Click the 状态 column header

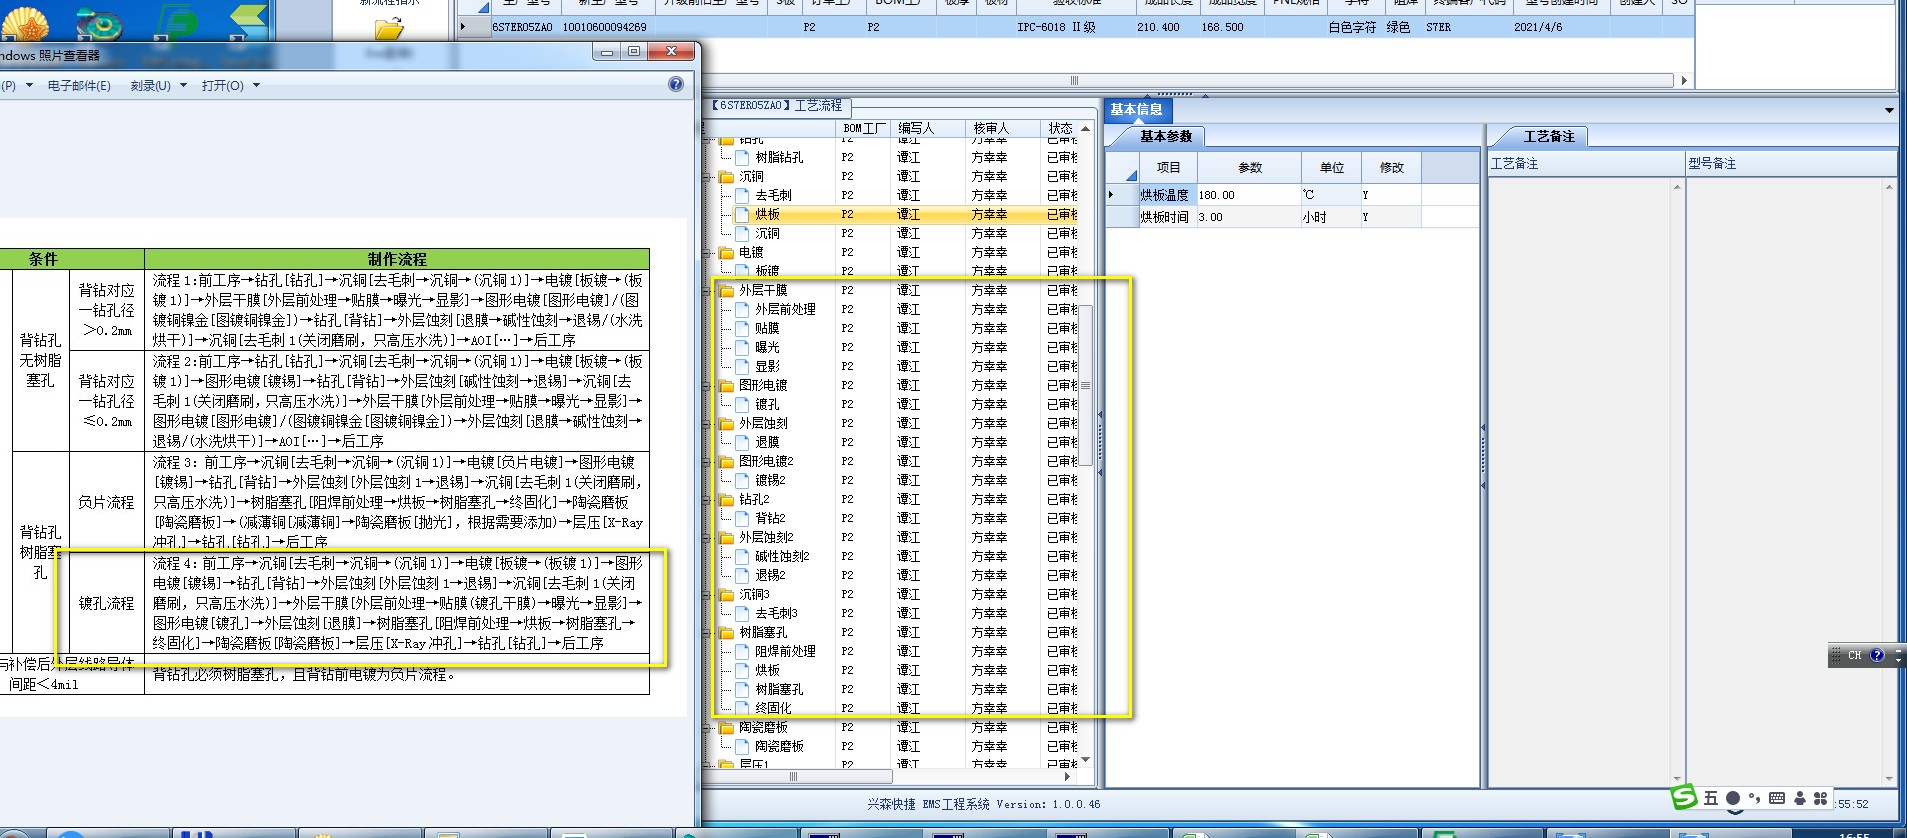(x=1059, y=128)
